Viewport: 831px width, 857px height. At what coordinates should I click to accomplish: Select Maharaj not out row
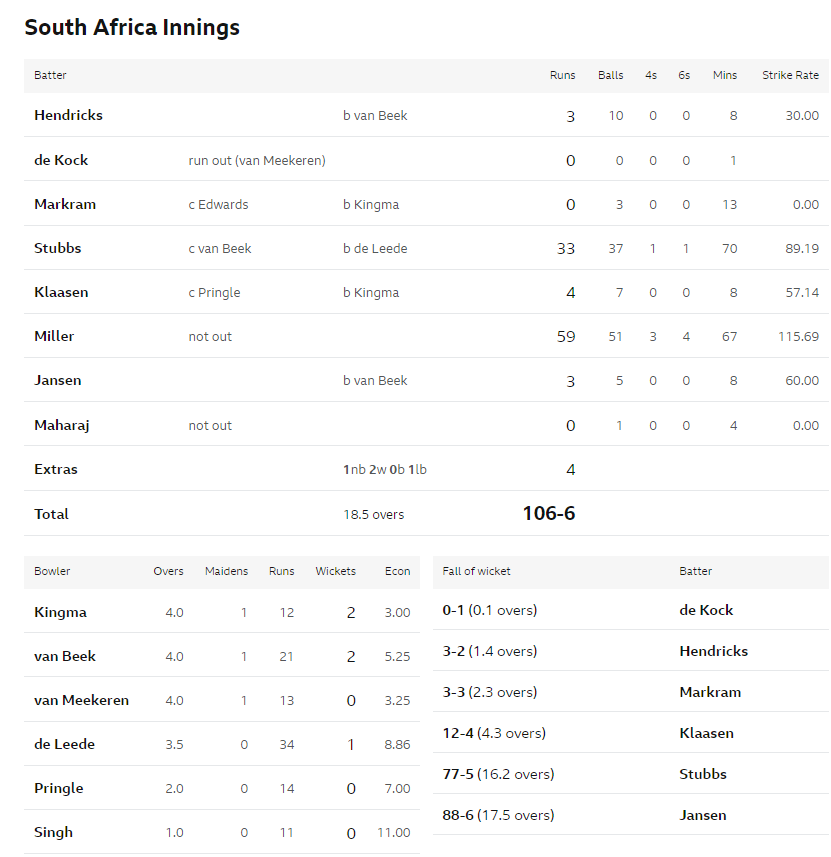click(x=426, y=425)
